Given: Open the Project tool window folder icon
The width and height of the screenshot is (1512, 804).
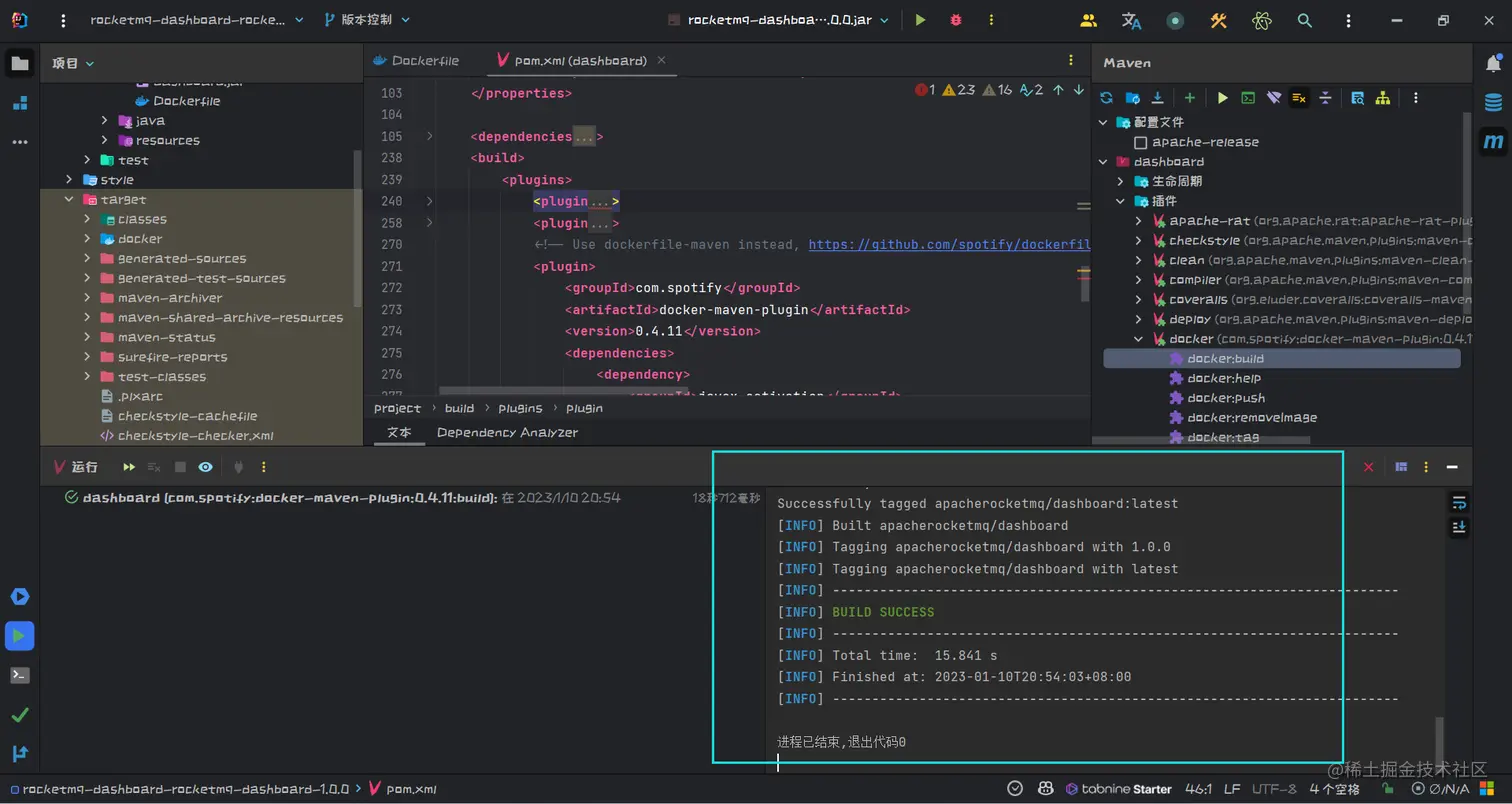Looking at the screenshot, I should click(x=20, y=64).
